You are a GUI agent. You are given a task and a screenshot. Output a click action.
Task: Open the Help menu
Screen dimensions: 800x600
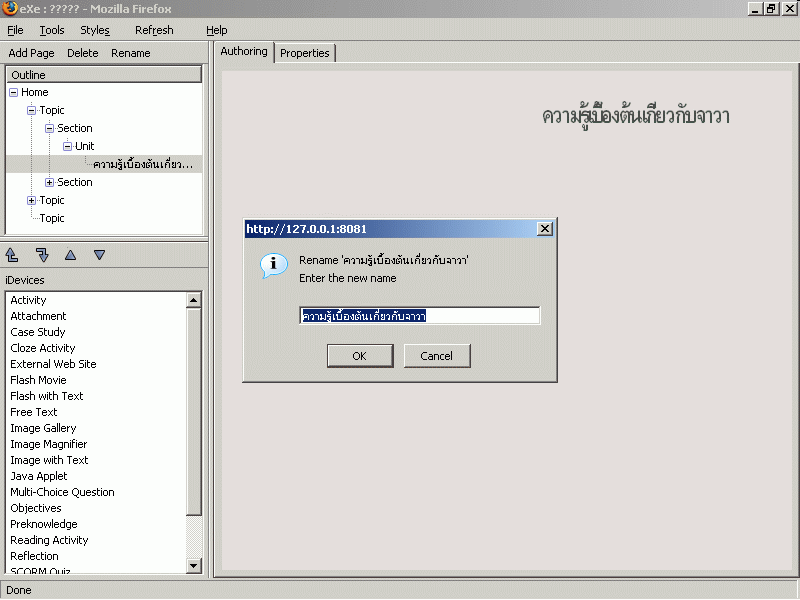coord(217,30)
